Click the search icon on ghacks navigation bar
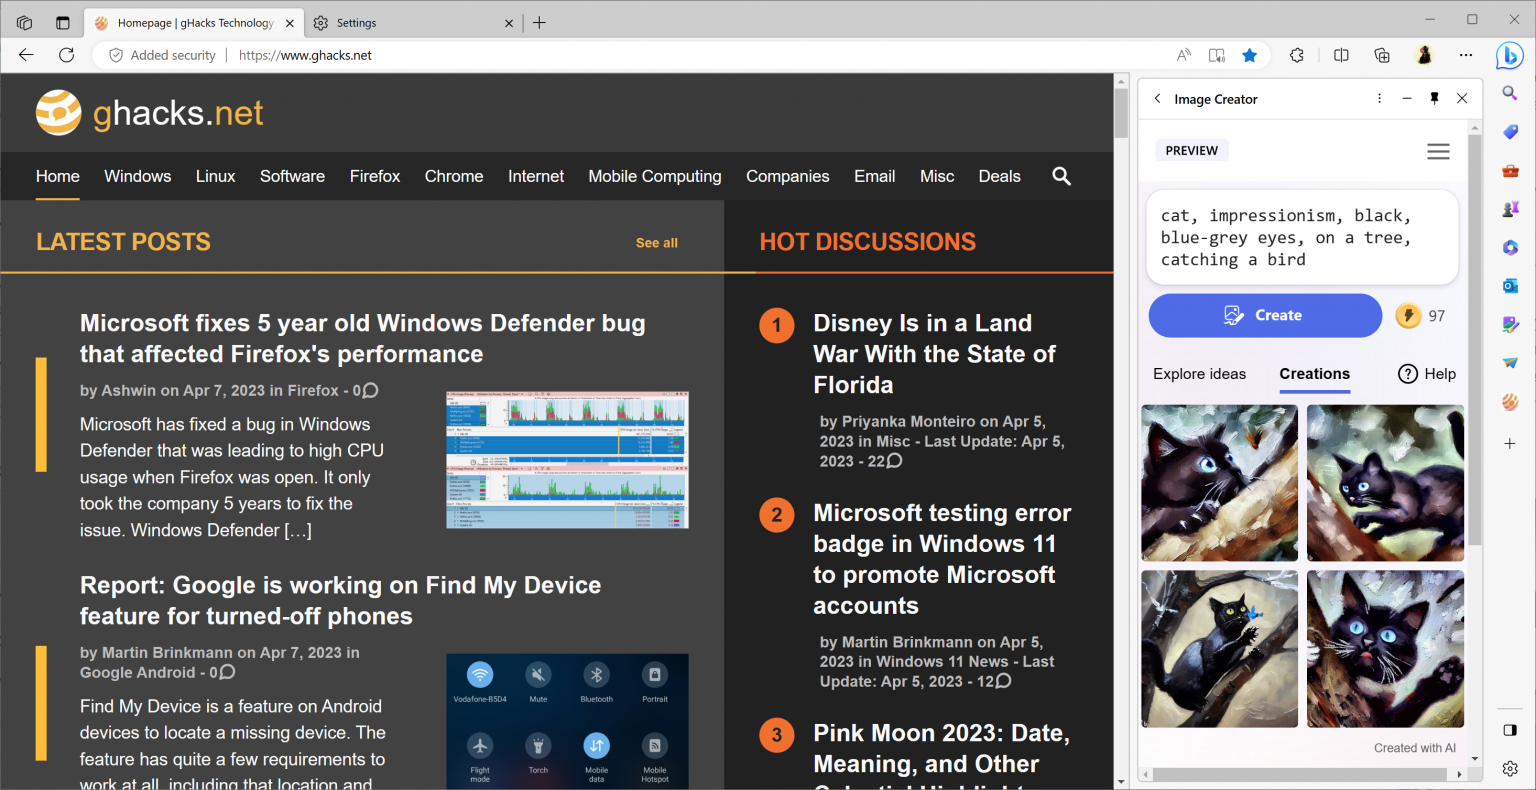1536x790 pixels. [1061, 176]
